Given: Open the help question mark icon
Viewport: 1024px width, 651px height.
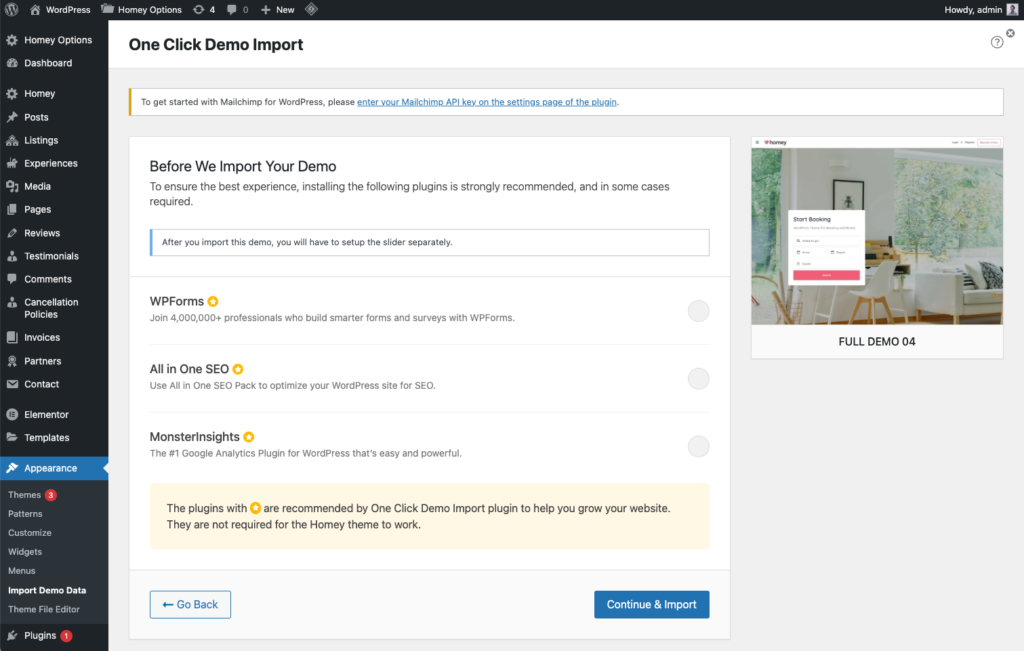Looking at the screenshot, I should 997,42.
